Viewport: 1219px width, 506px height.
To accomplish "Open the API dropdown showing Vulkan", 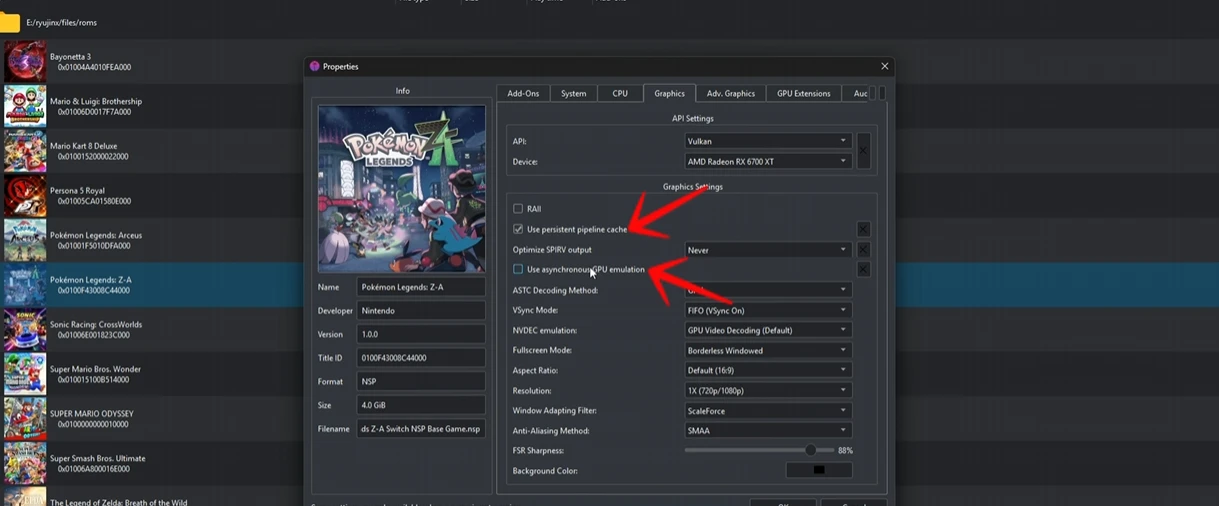I will (x=767, y=141).
